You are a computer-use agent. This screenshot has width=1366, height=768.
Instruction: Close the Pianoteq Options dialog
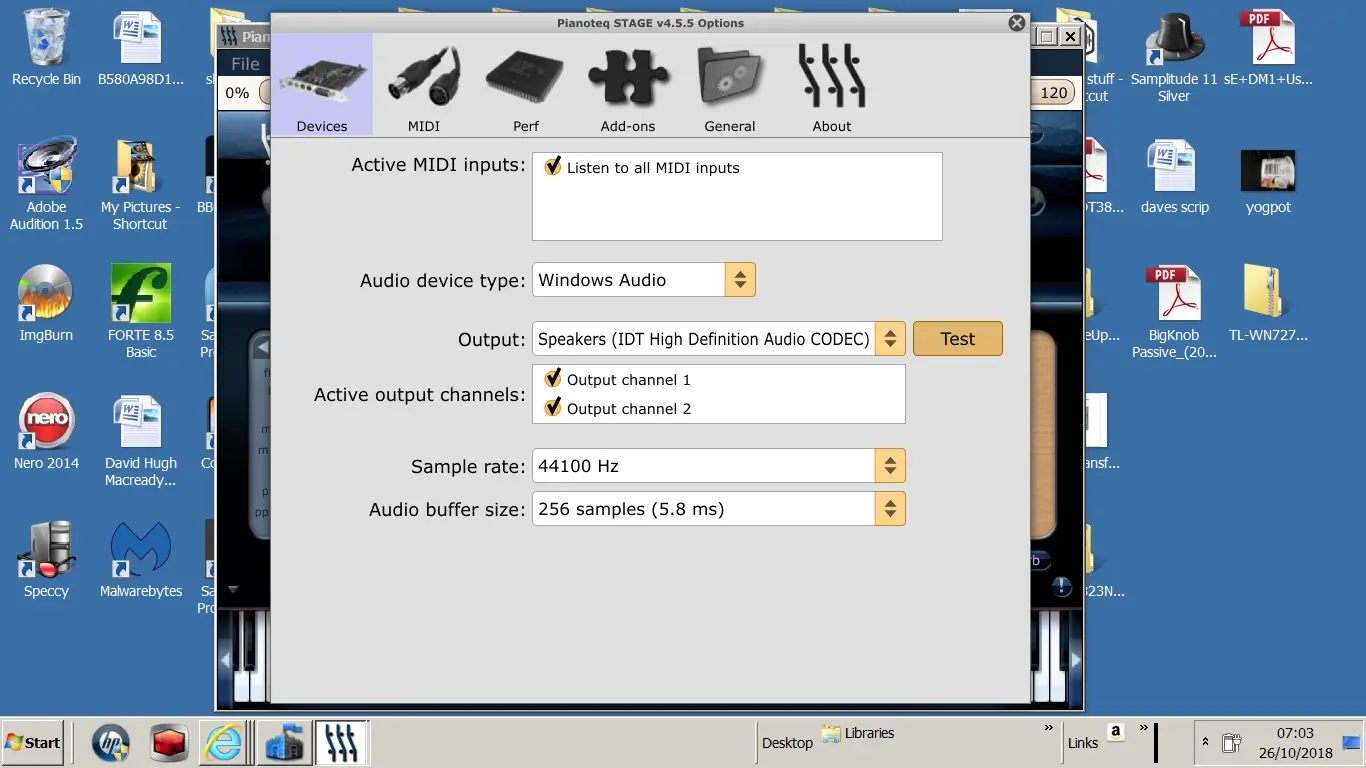tap(1017, 23)
